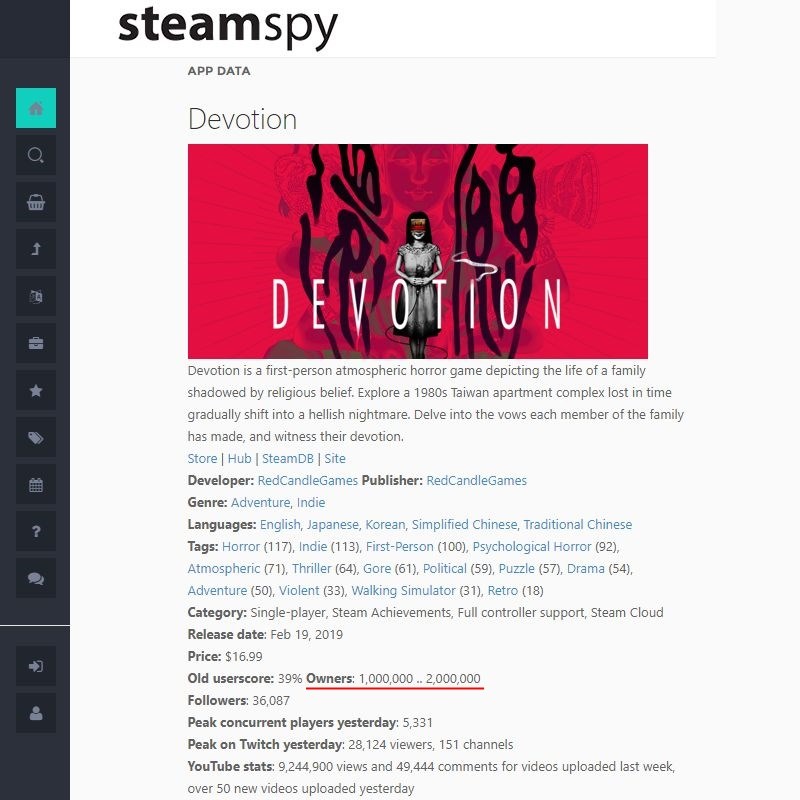The width and height of the screenshot is (800, 800).
Task: Click the Simplified Chinese language link
Action: pos(465,524)
